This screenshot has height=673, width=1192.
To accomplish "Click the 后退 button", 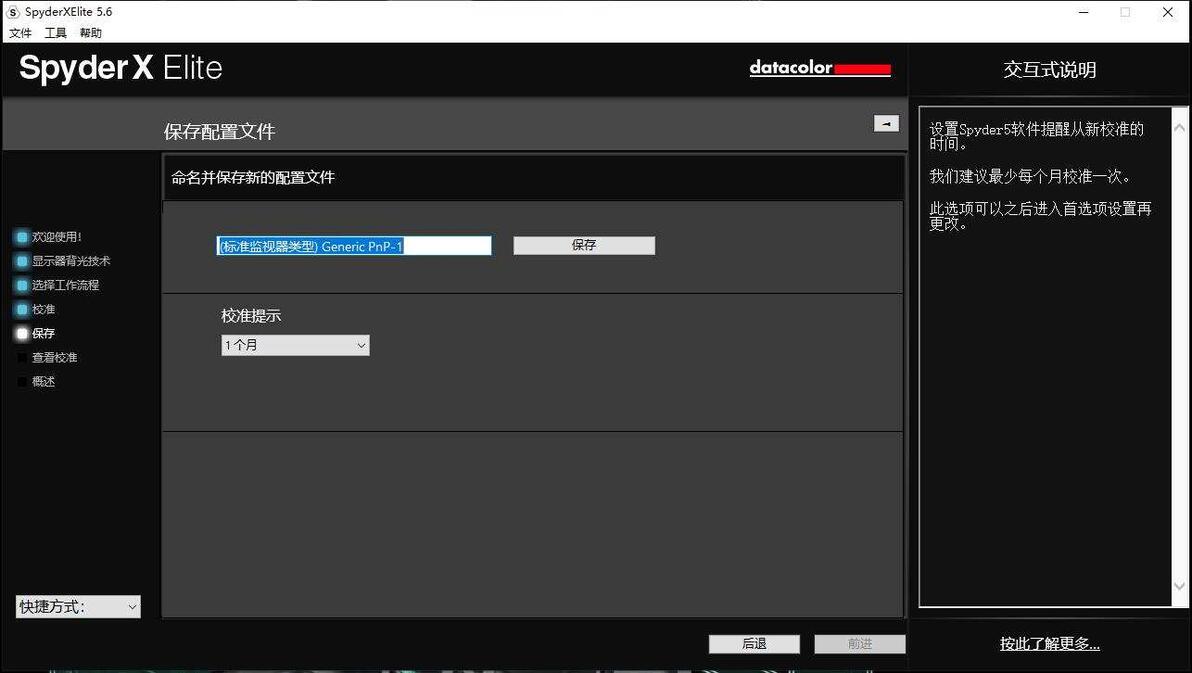I will [754, 644].
